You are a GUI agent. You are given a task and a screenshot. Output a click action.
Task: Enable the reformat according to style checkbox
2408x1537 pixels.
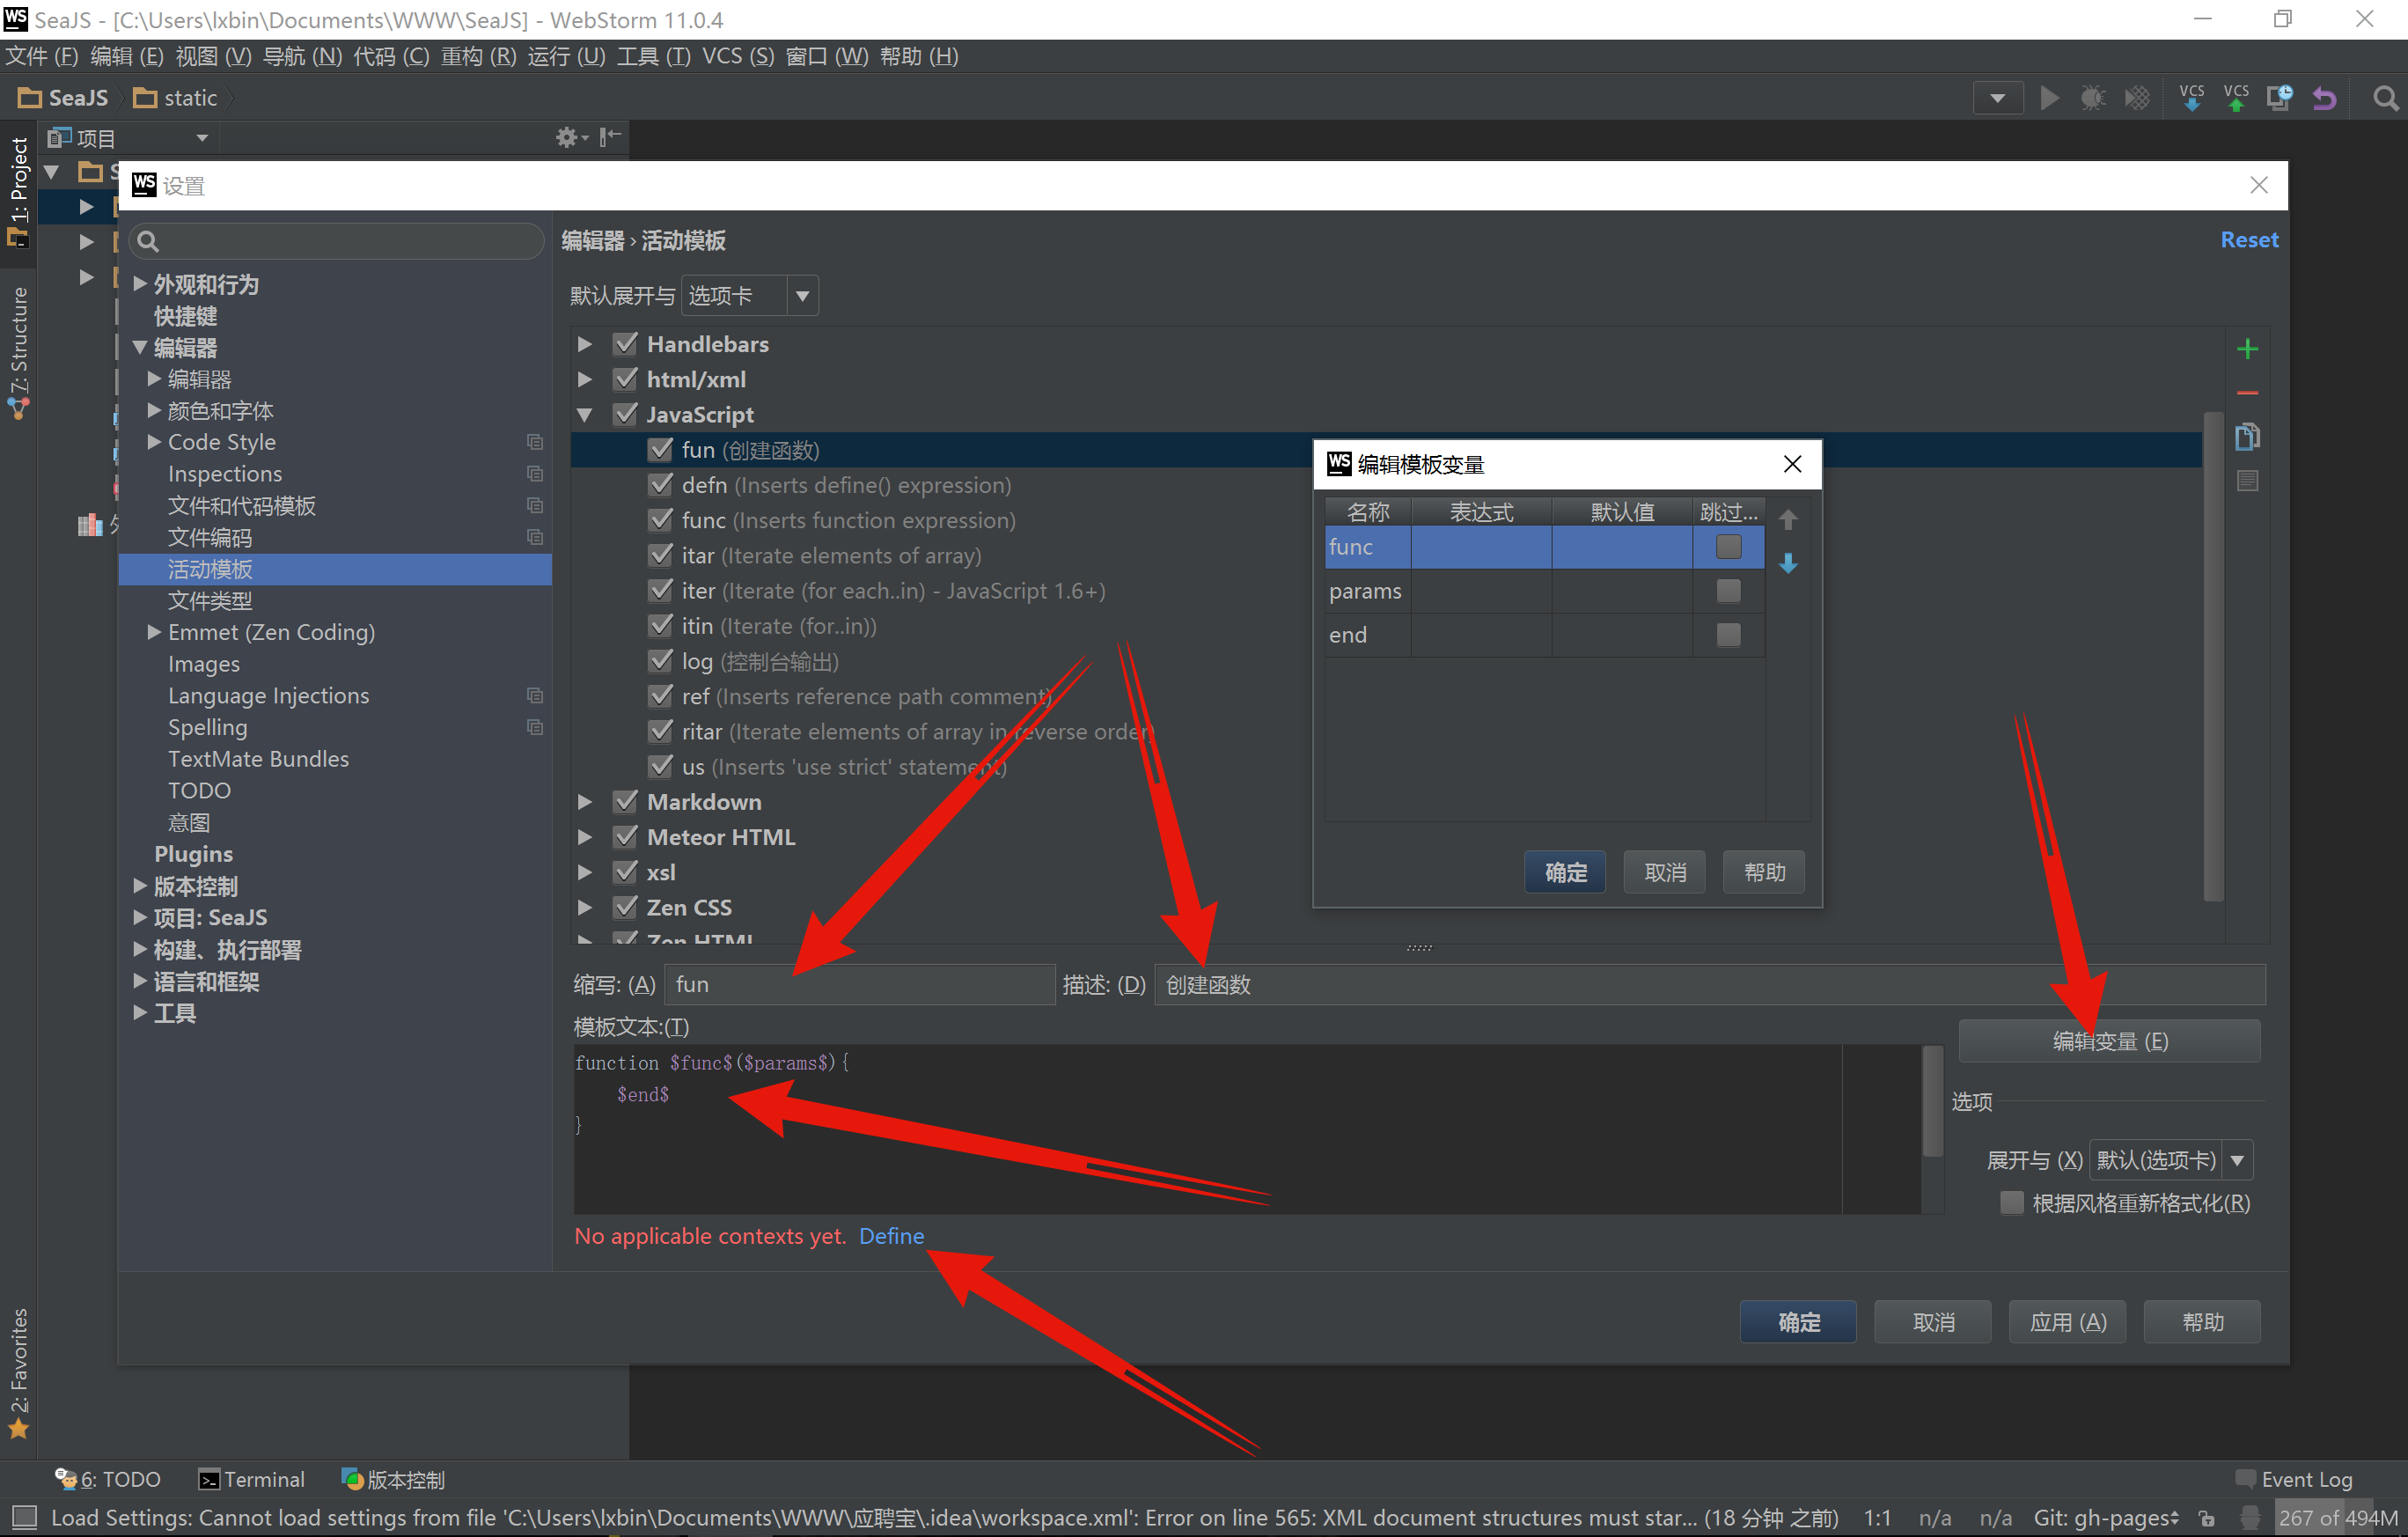click(x=2012, y=1203)
